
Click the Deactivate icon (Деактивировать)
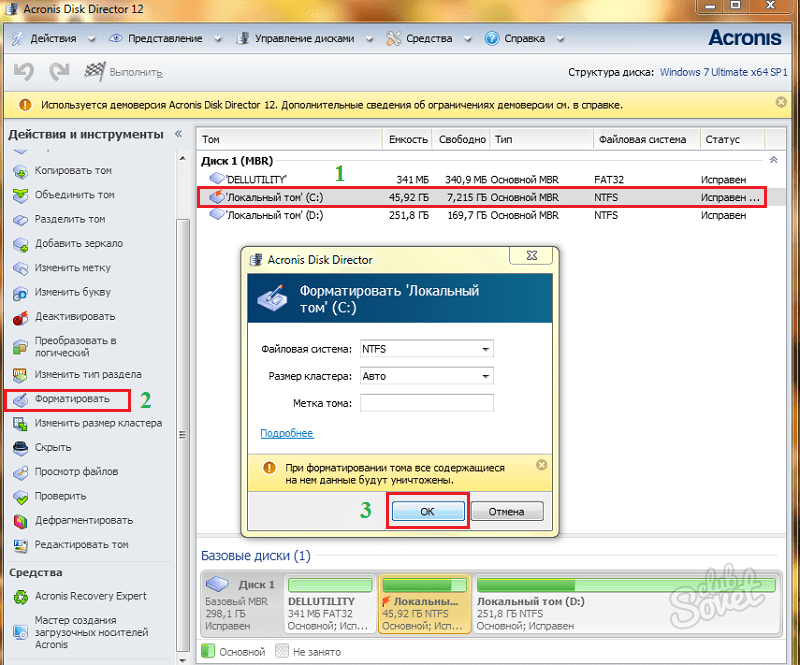(20, 317)
